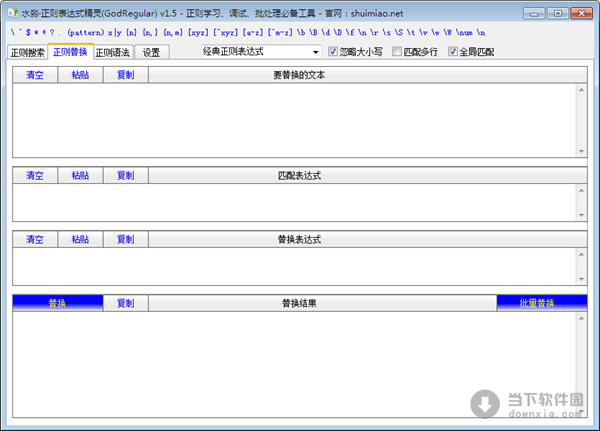Toggle the 忽略大小写 checkbox

pos(333,52)
